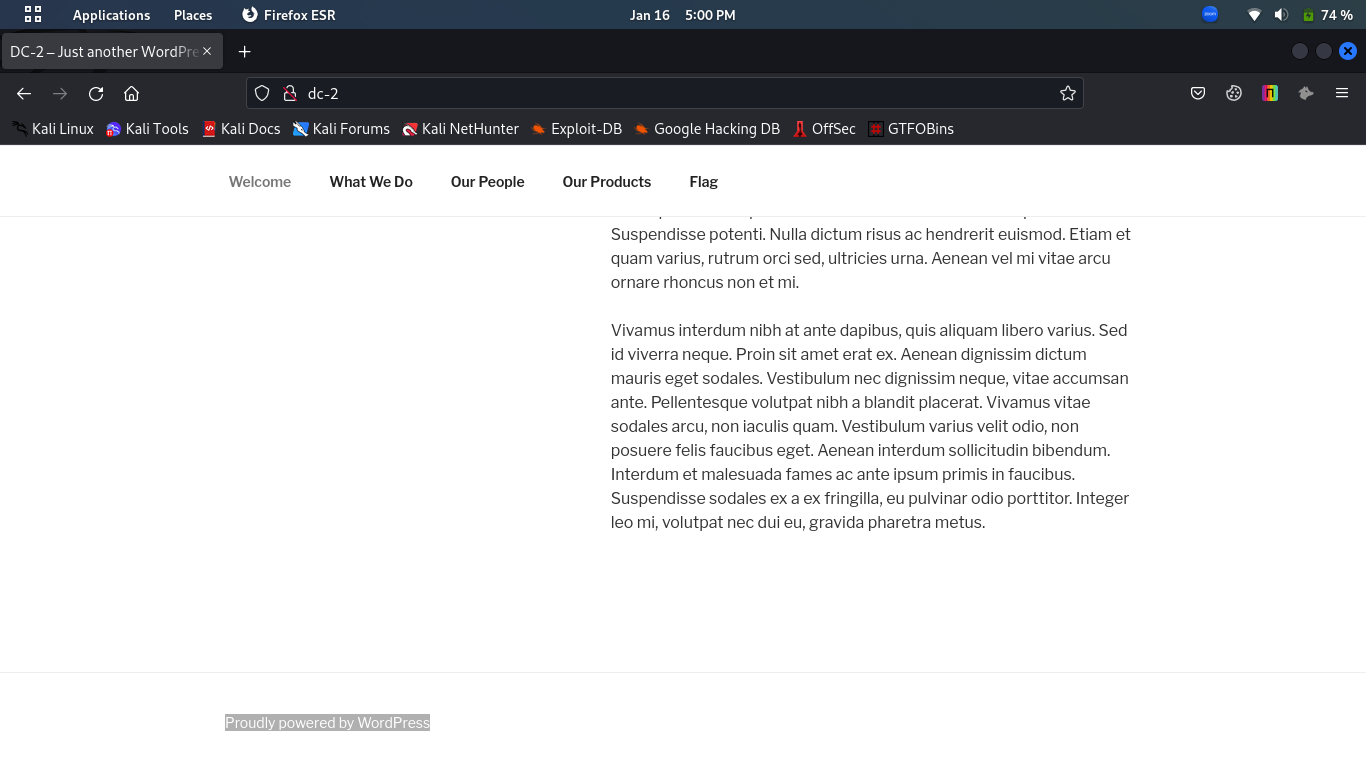This screenshot has width=1366, height=768.
Task: Open a new tab with the plus button
Action: (x=244, y=51)
